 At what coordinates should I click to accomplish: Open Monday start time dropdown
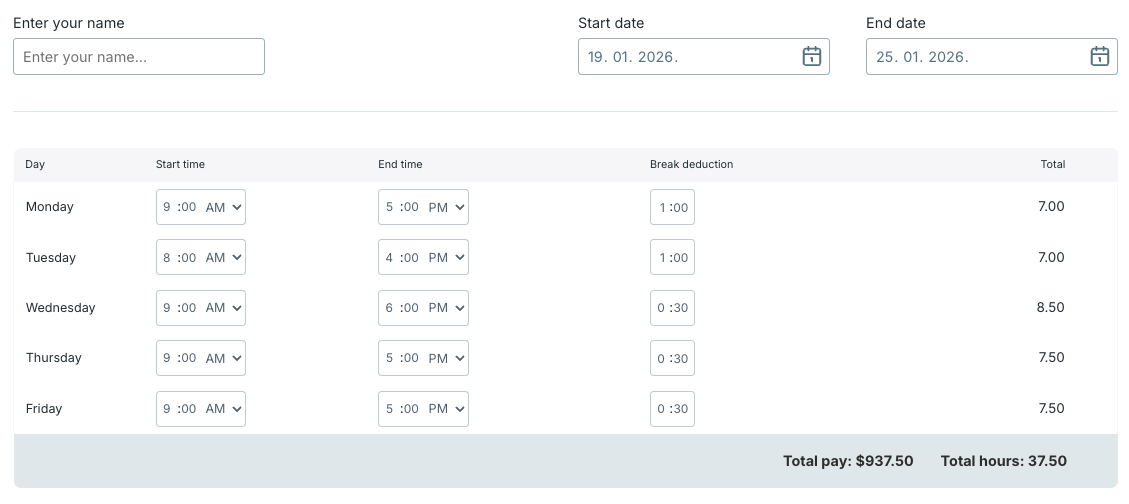coord(201,207)
